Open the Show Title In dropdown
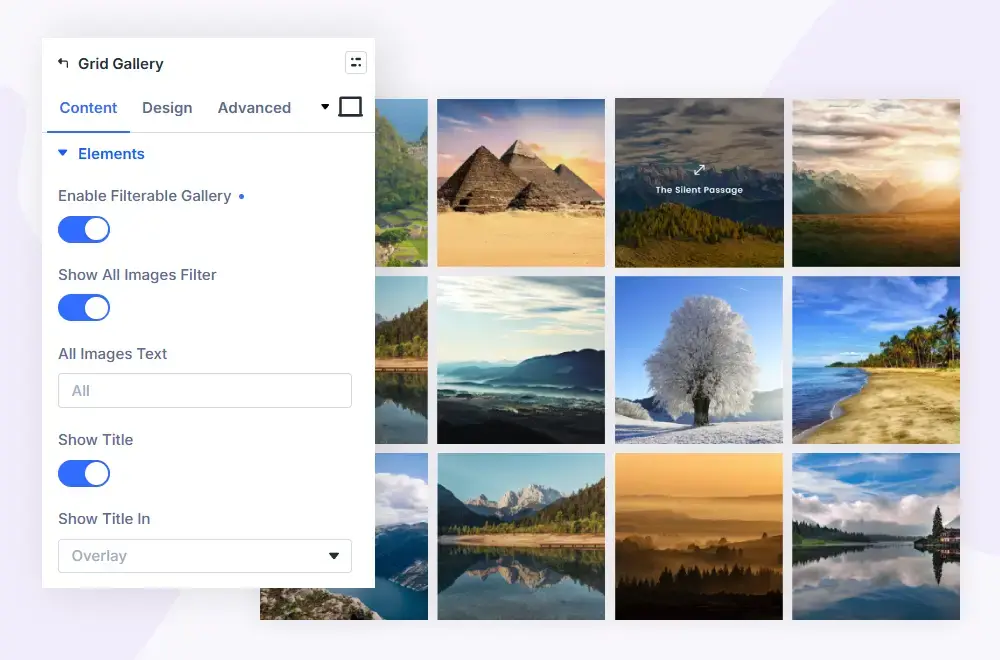Screen dimensions: 1000x660 coord(205,556)
